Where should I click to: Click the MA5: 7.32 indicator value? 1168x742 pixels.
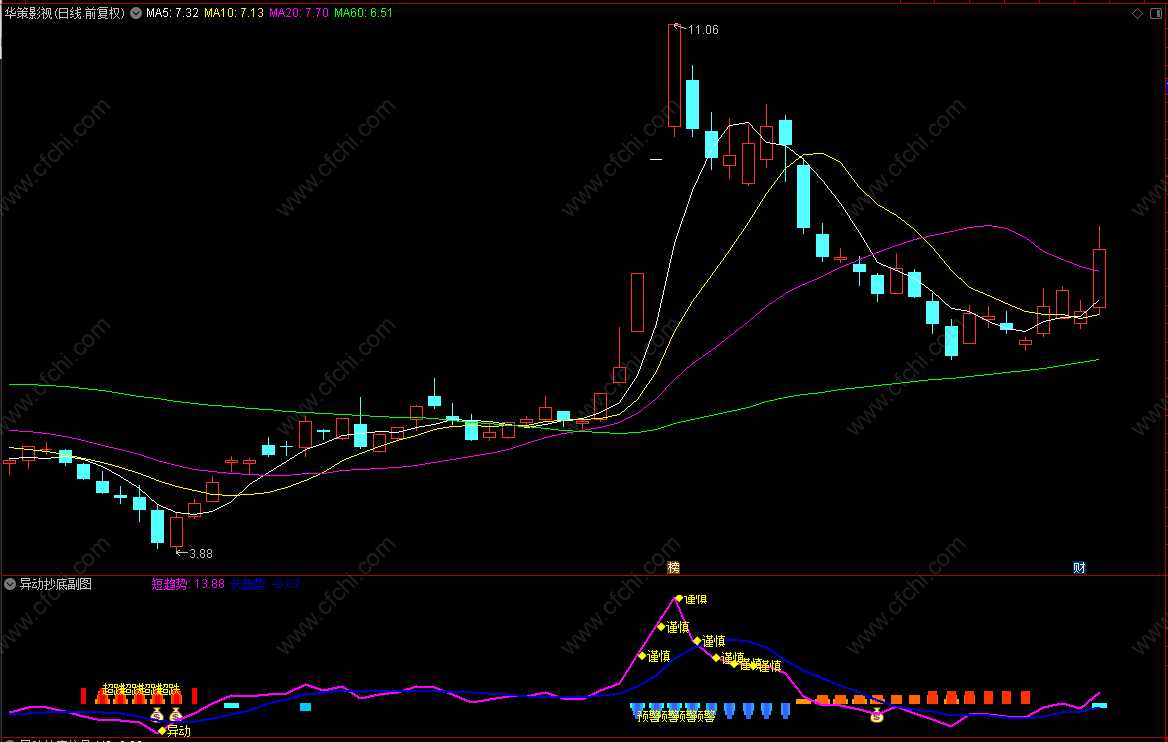click(x=172, y=13)
